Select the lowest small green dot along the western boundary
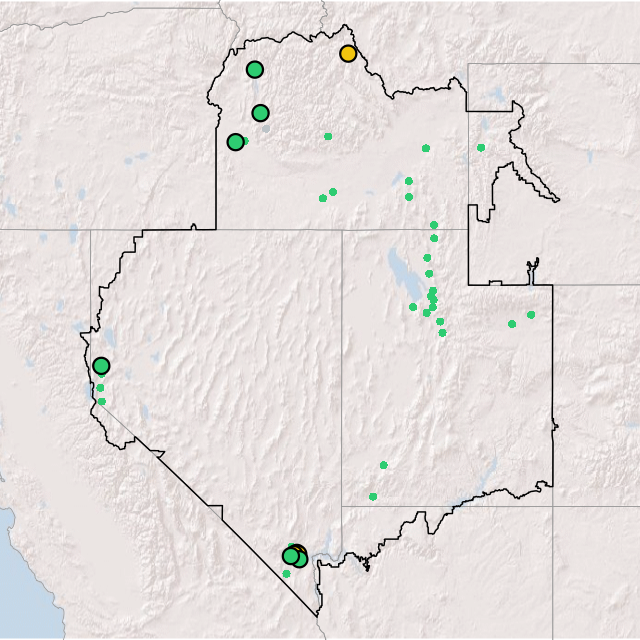This screenshot has width=640, height=640. pos(102,402)
